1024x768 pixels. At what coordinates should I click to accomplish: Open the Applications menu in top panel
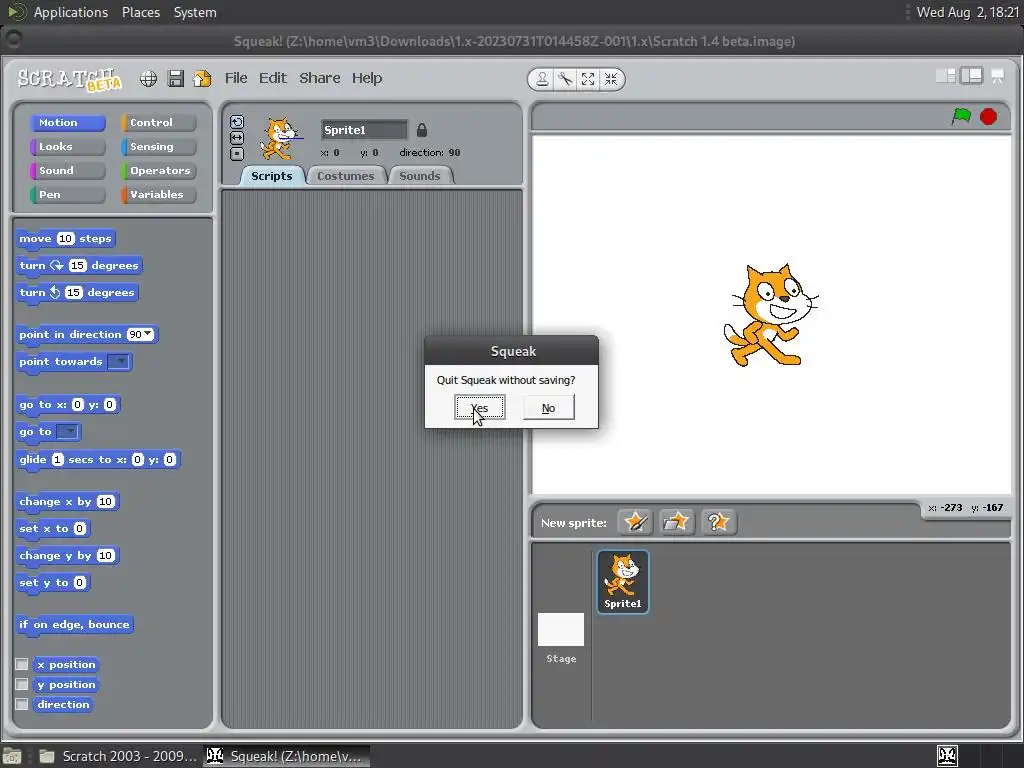click(x=71, y=12)
